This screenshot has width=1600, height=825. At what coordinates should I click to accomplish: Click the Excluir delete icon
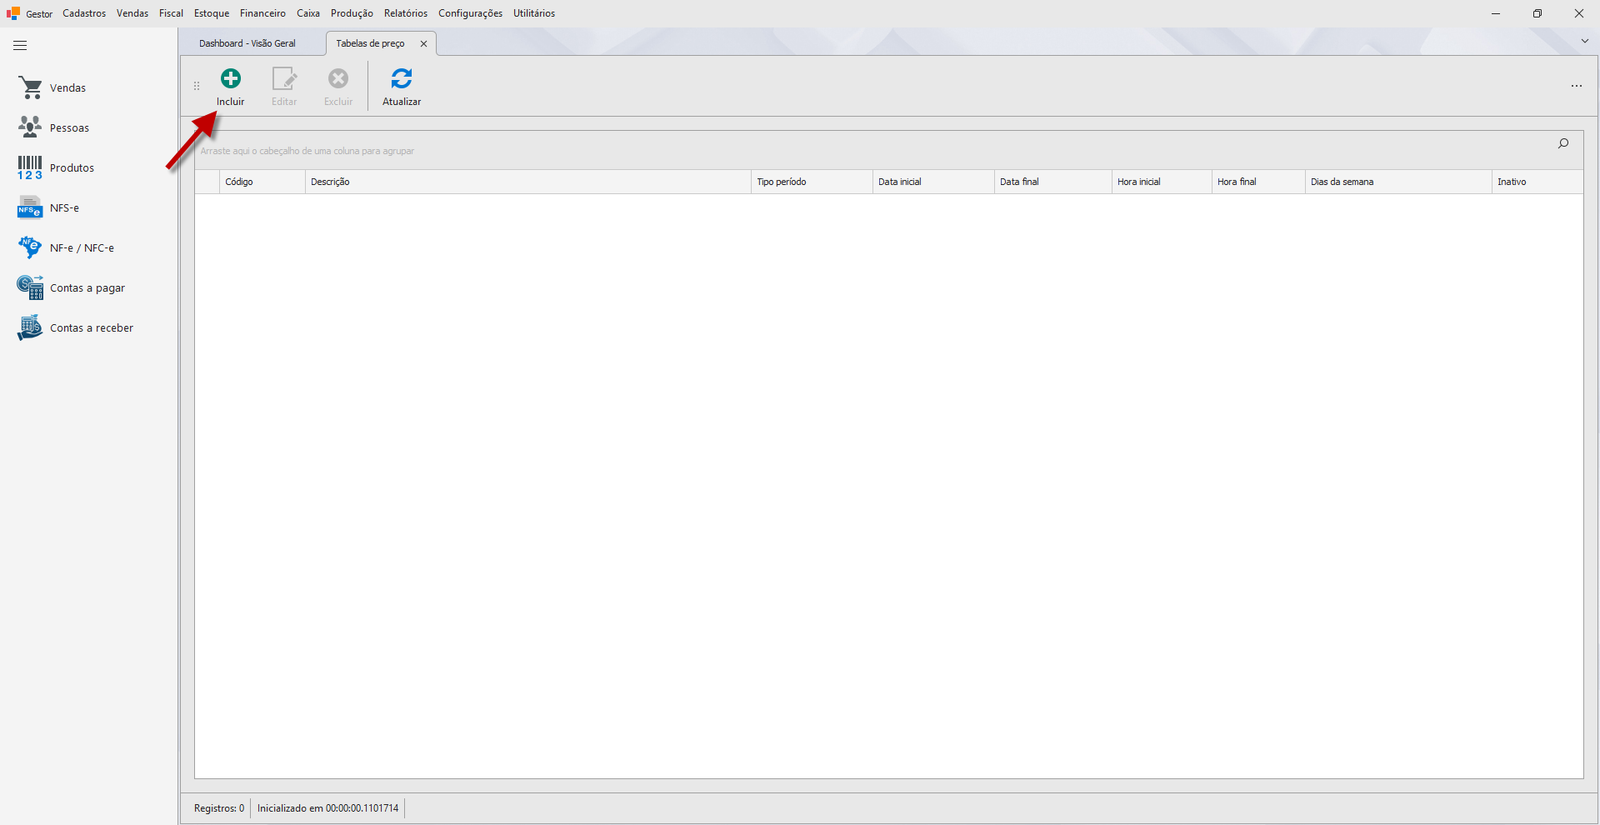[x=338, y=78]
